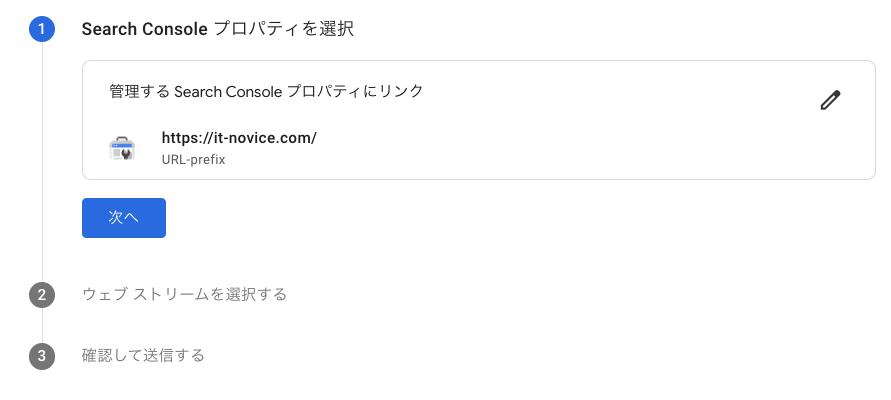Click the it-novice.com domain text

coord(262,138)
